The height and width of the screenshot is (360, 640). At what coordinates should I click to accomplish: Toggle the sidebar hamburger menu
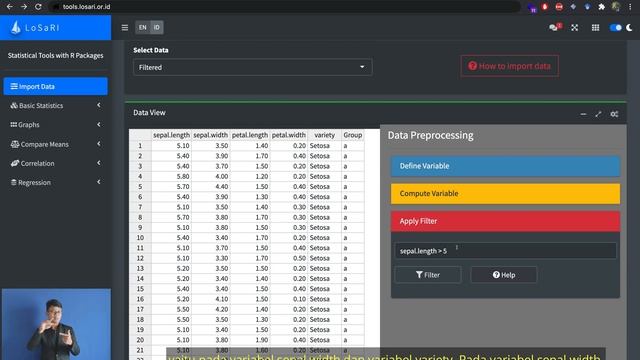[x=125, y=27]
